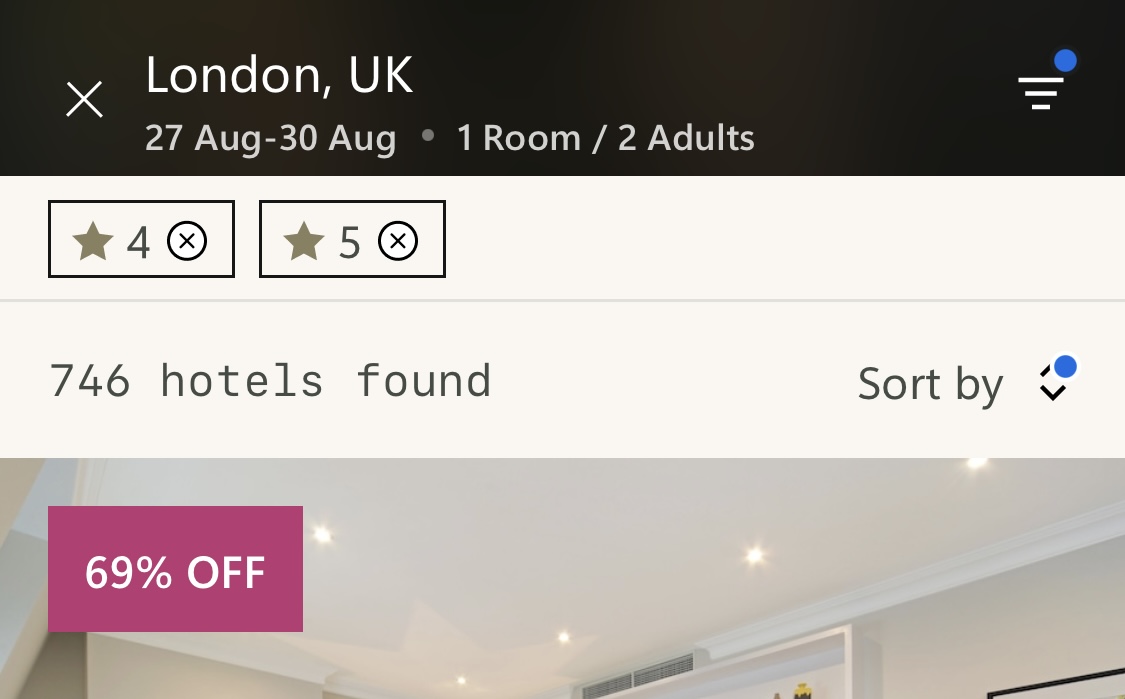Tap the blue dot on filter icon

(x=1065, y=61)
